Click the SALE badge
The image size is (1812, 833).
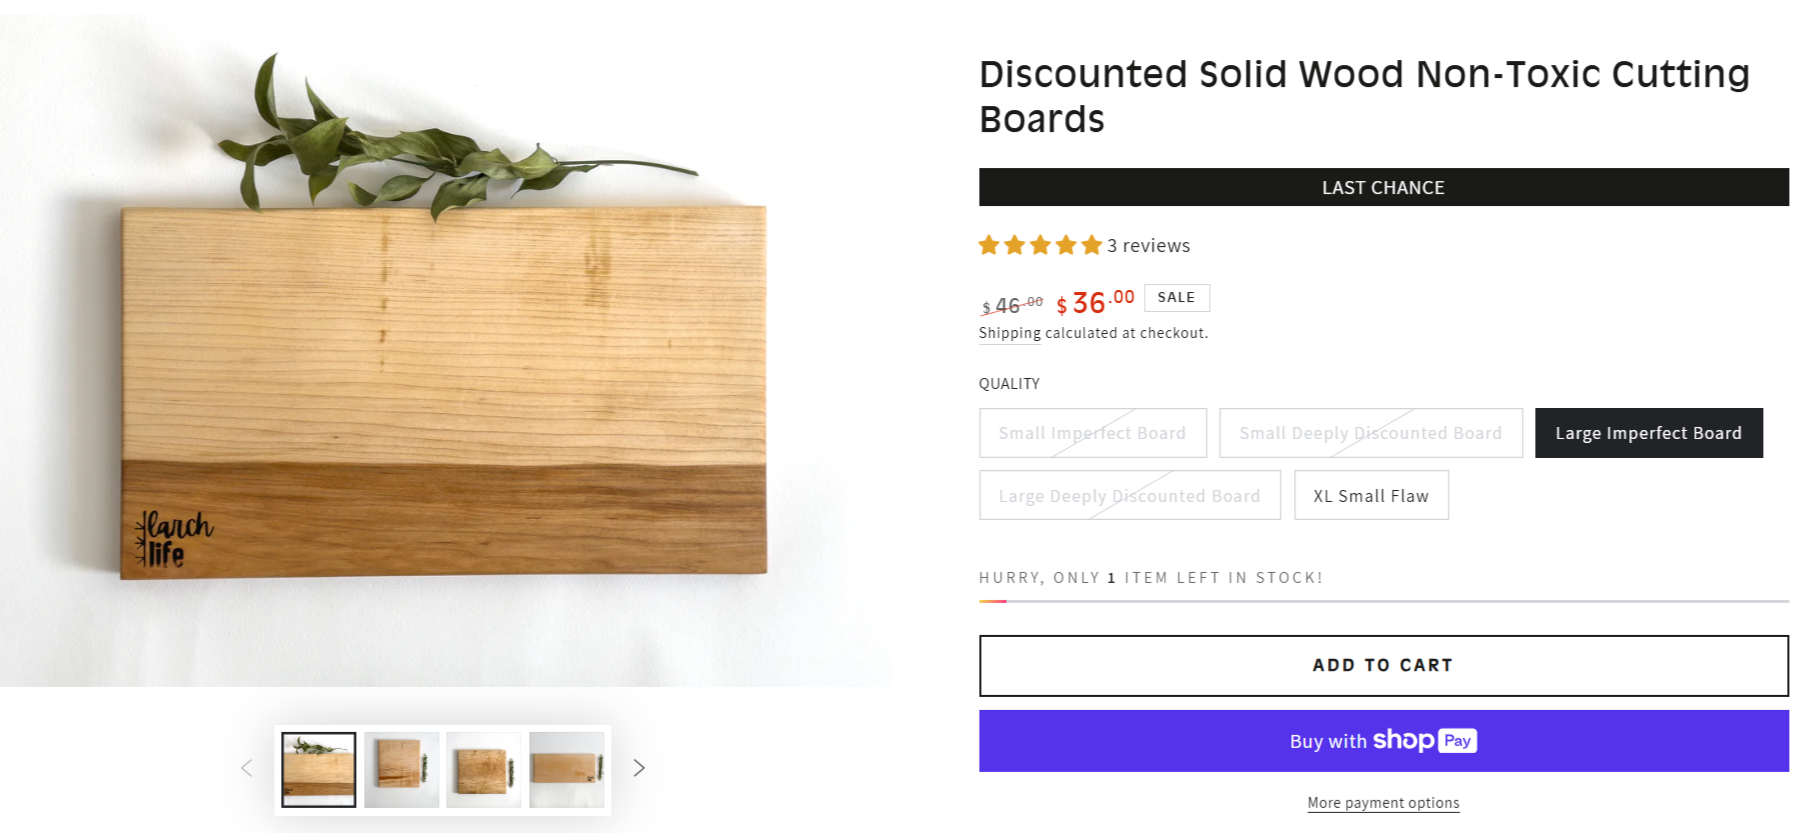1176,298
